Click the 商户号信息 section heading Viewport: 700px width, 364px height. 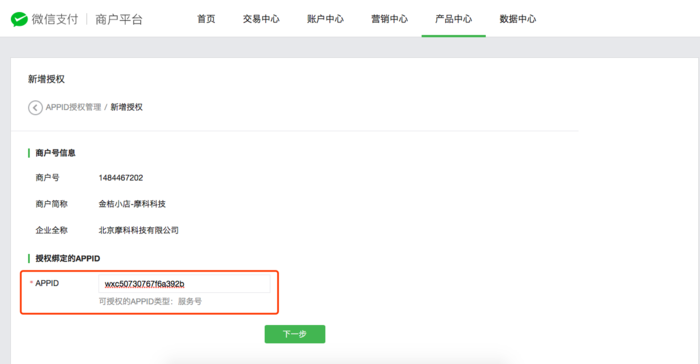(x=55, y=153)
